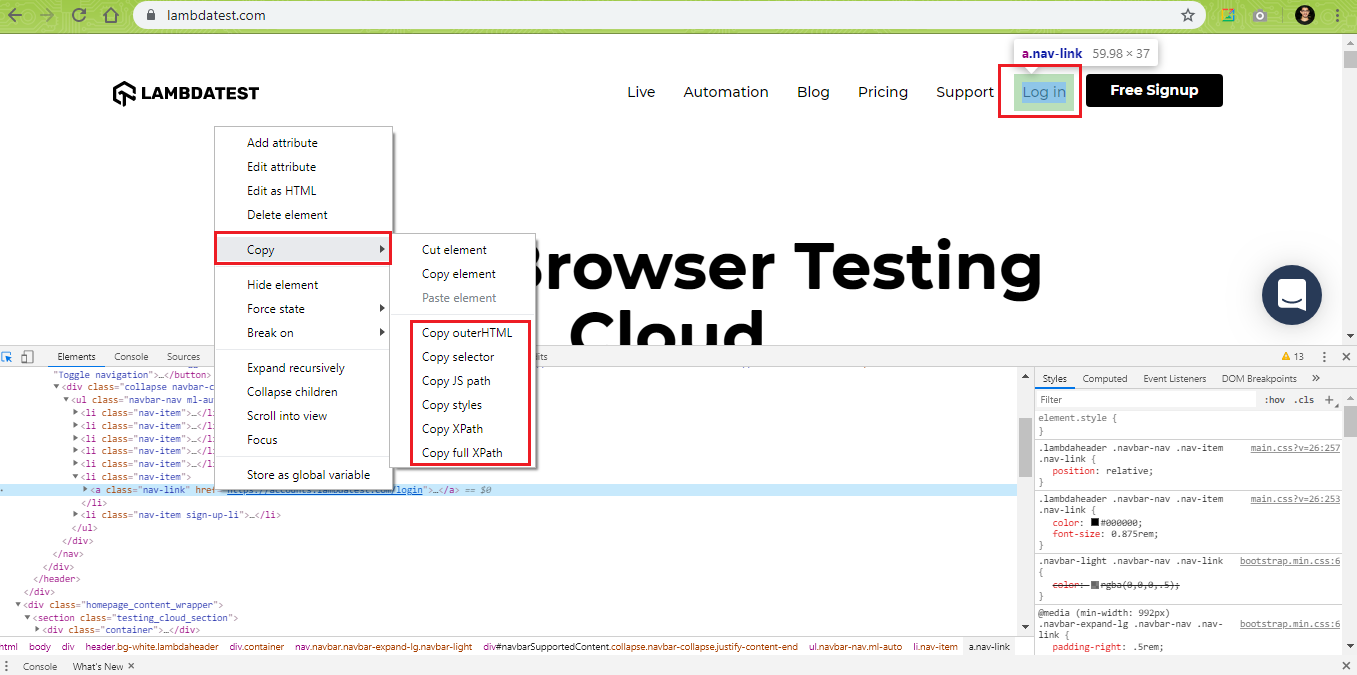Screen dimensions: 1357x675
Task: Toggle the .cls class editor
Action: pyautogui.click(x=1304, y=400)
